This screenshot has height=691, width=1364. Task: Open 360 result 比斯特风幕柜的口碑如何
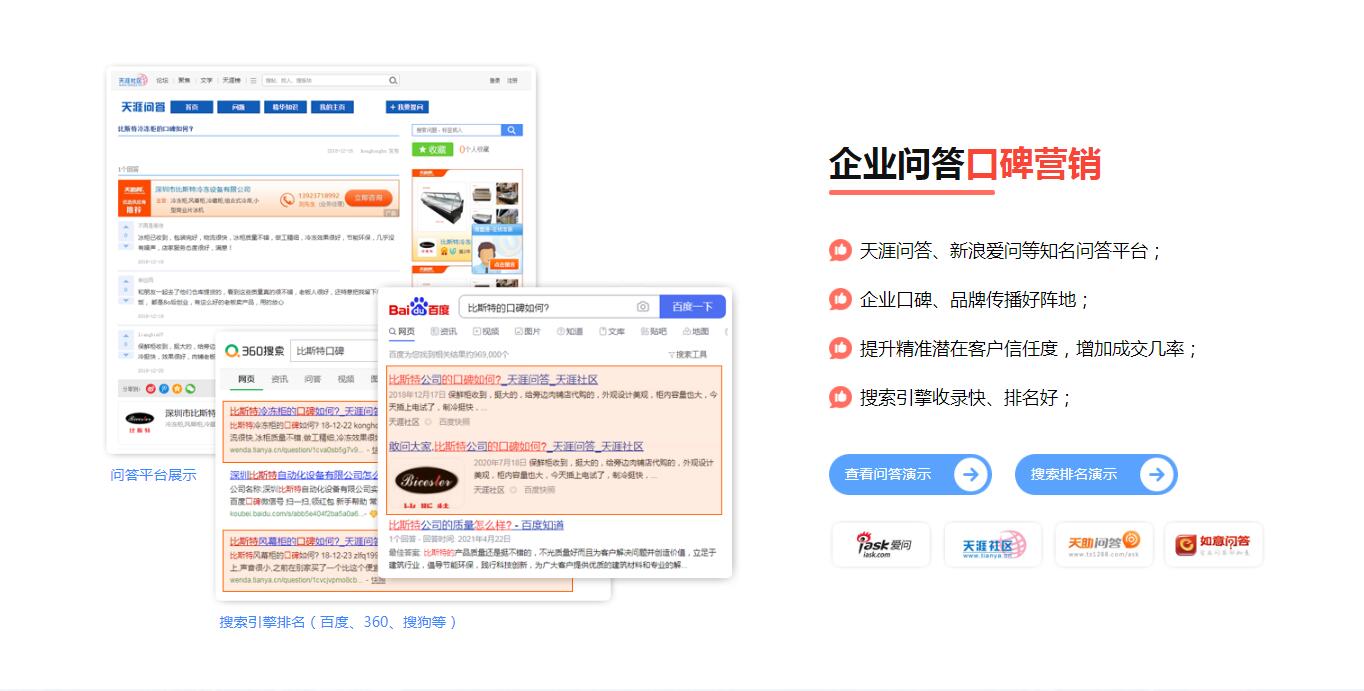(305, 541)
